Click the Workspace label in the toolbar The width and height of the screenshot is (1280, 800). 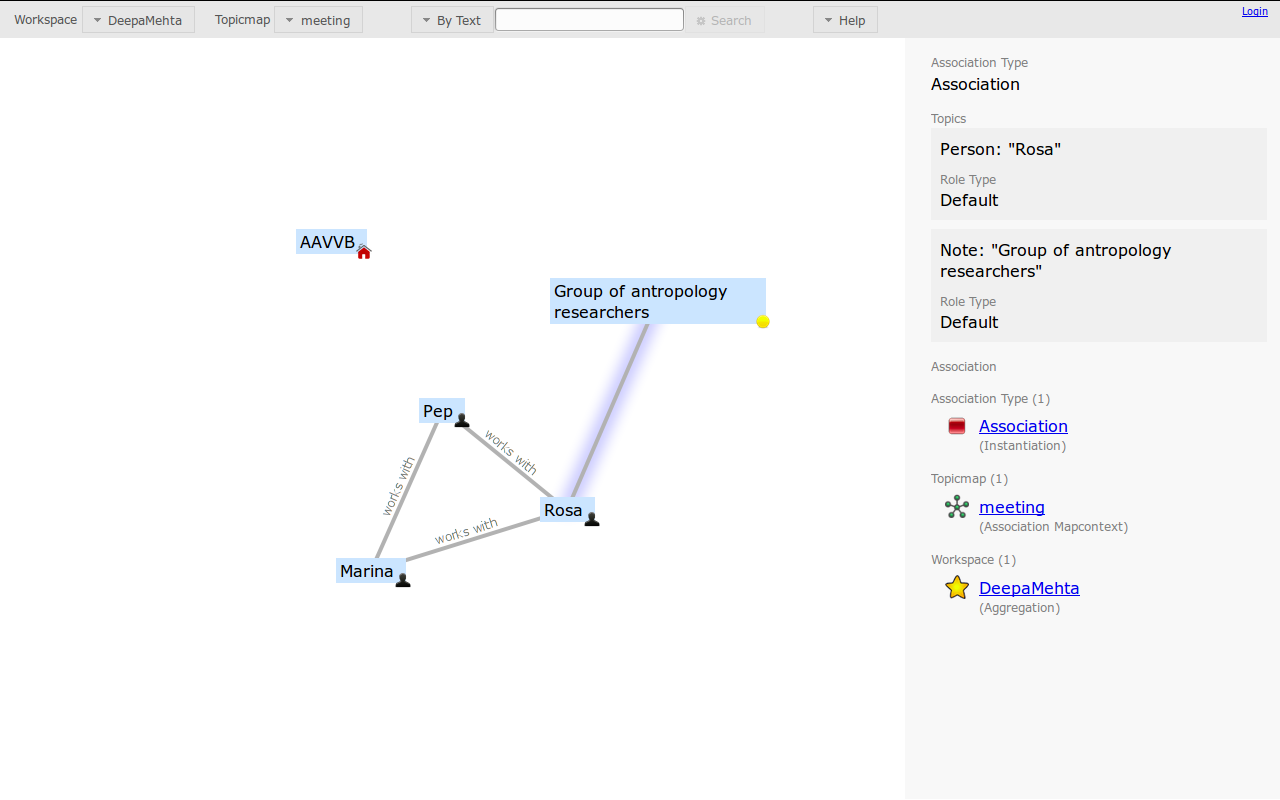click(x=45, y=20)
